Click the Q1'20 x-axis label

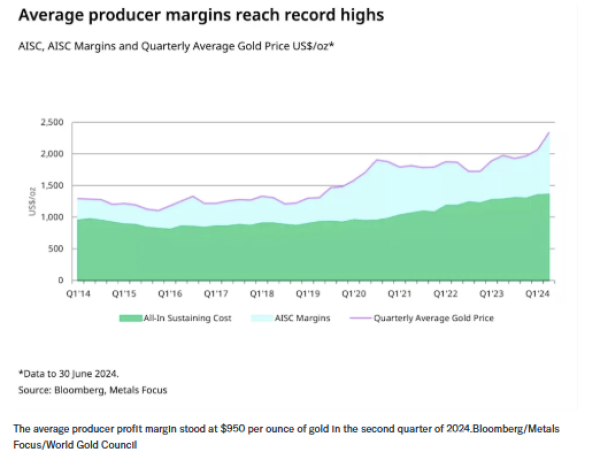(353, 294)
